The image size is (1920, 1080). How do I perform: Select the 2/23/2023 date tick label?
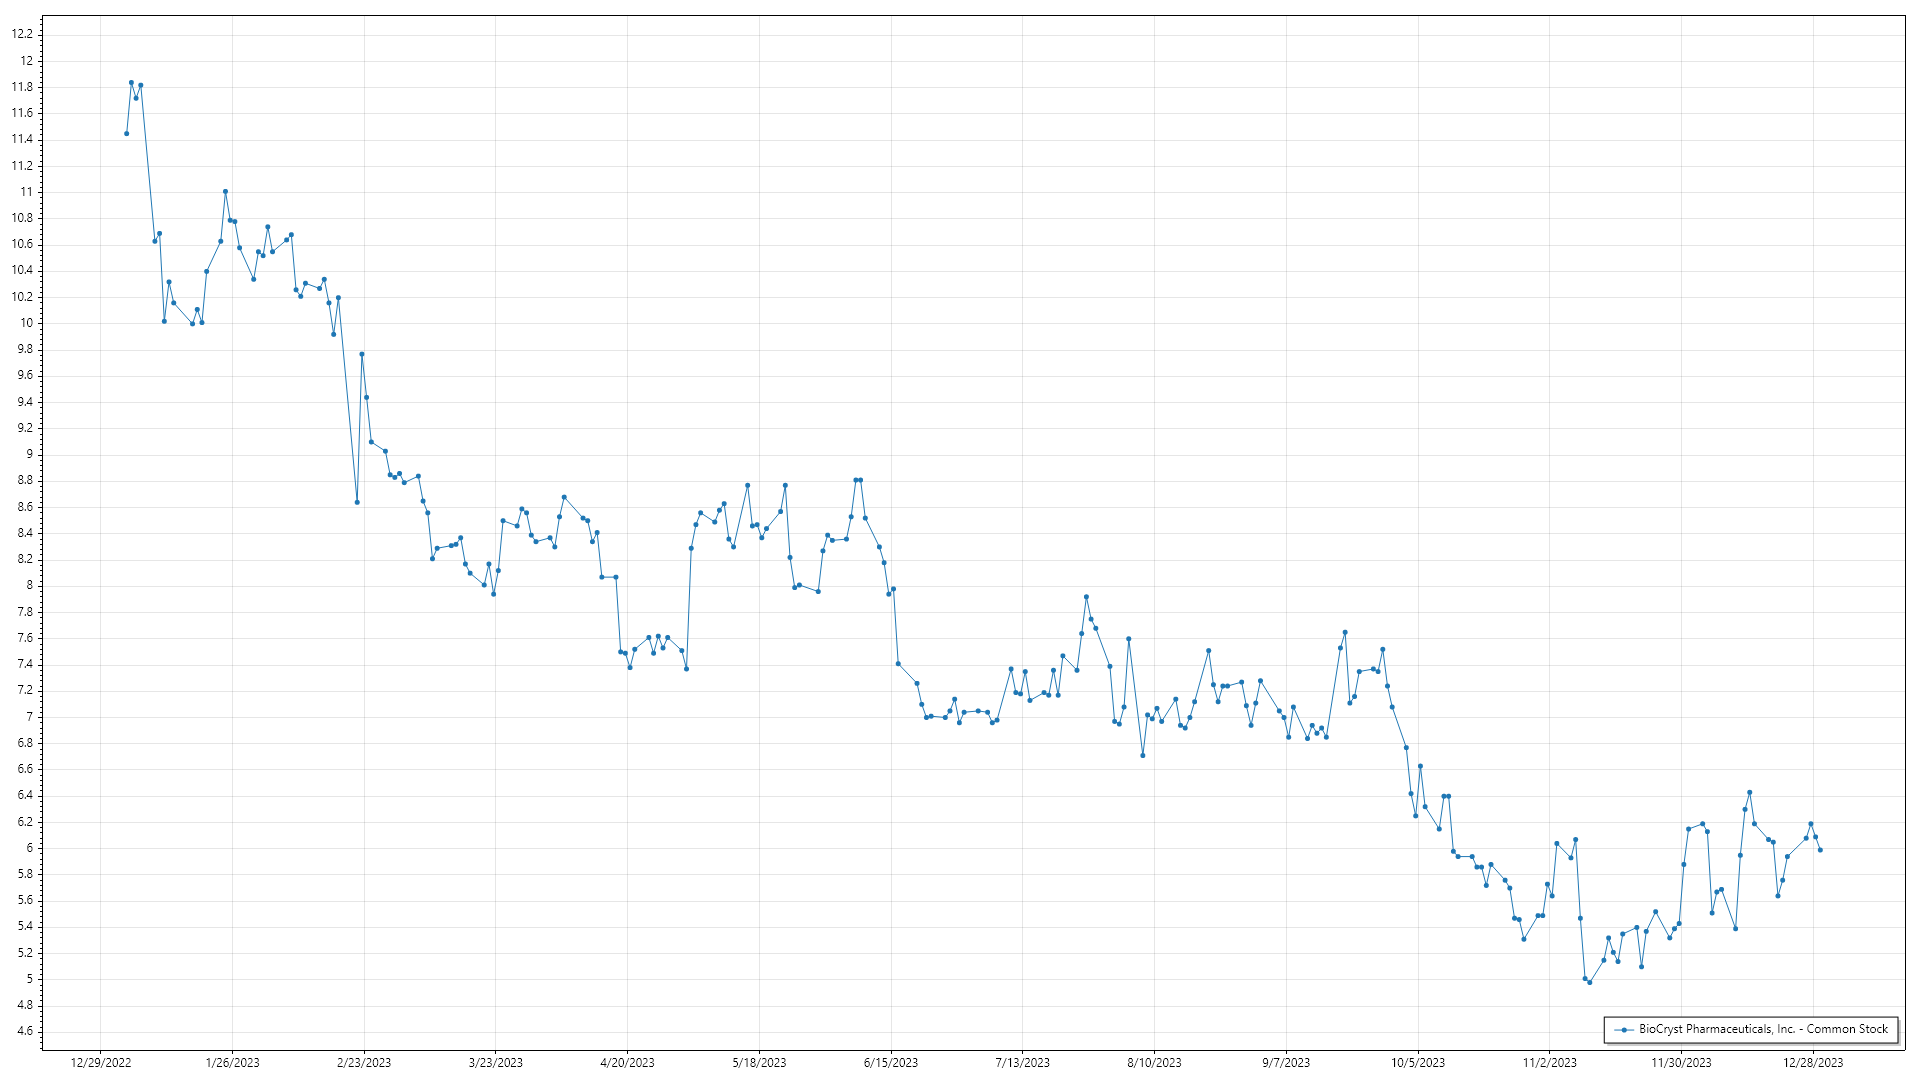pos(364,1063)
